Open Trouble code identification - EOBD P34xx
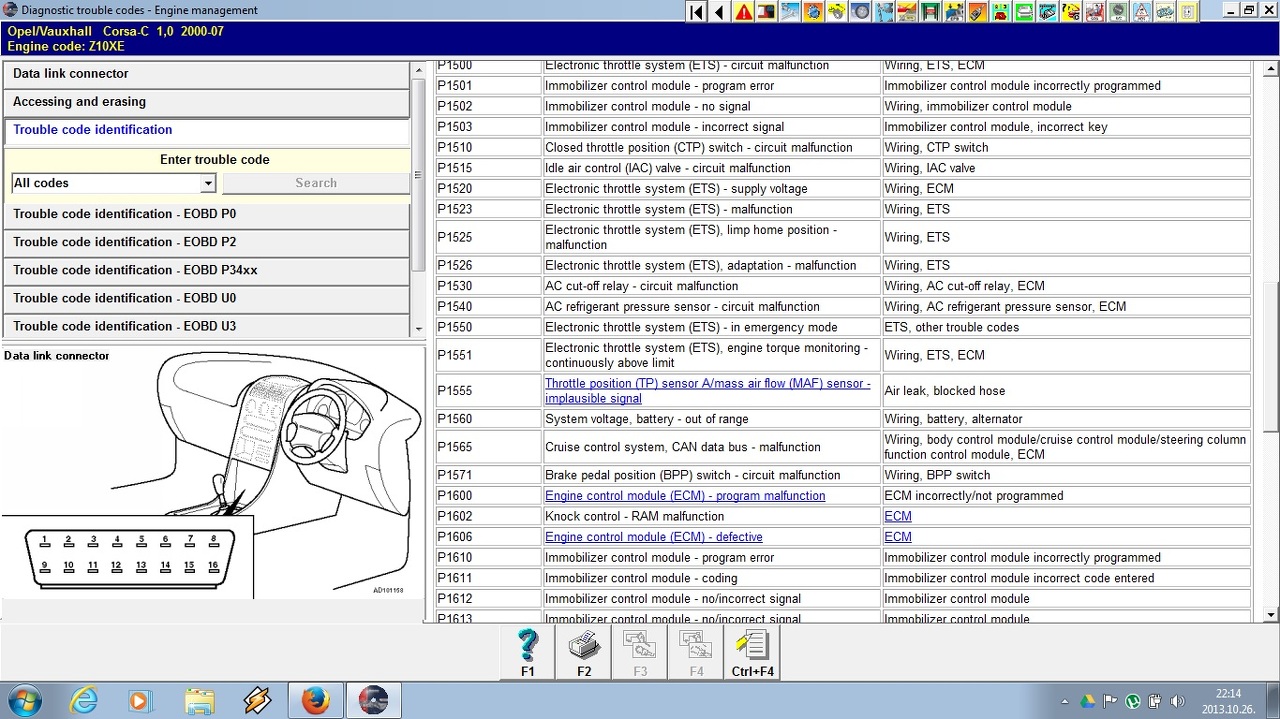The width and height of the screenshot is (1280, 719). (206, 270)
